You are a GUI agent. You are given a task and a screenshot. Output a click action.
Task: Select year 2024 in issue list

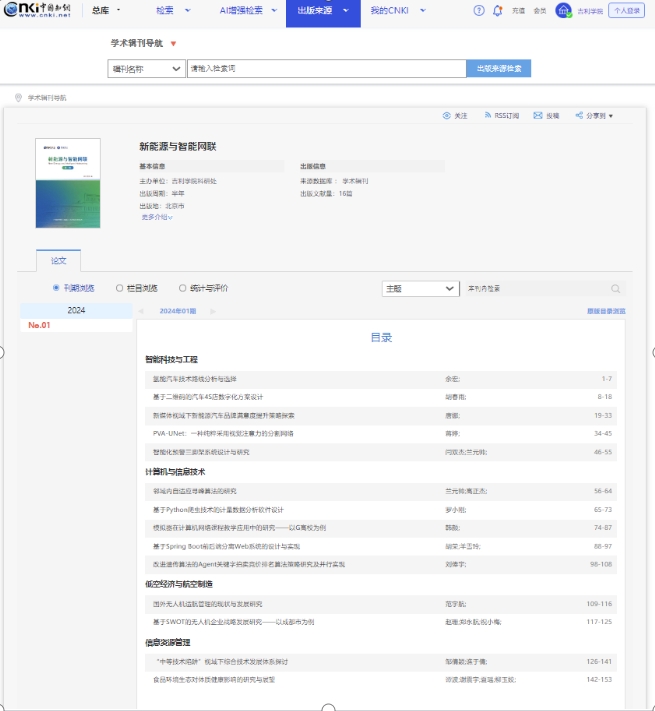[x=76, y=310]
